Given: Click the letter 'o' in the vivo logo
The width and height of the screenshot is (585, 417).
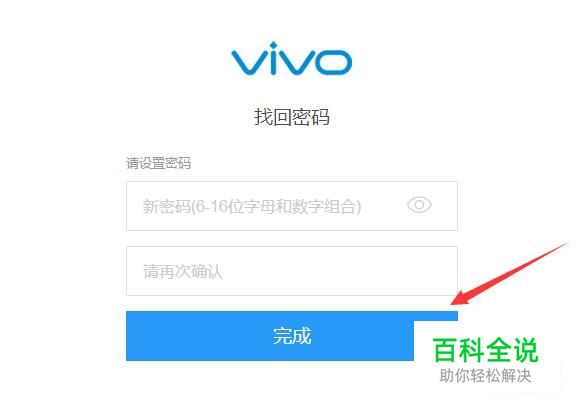Looking at the screenshot, I should point(332,63).
